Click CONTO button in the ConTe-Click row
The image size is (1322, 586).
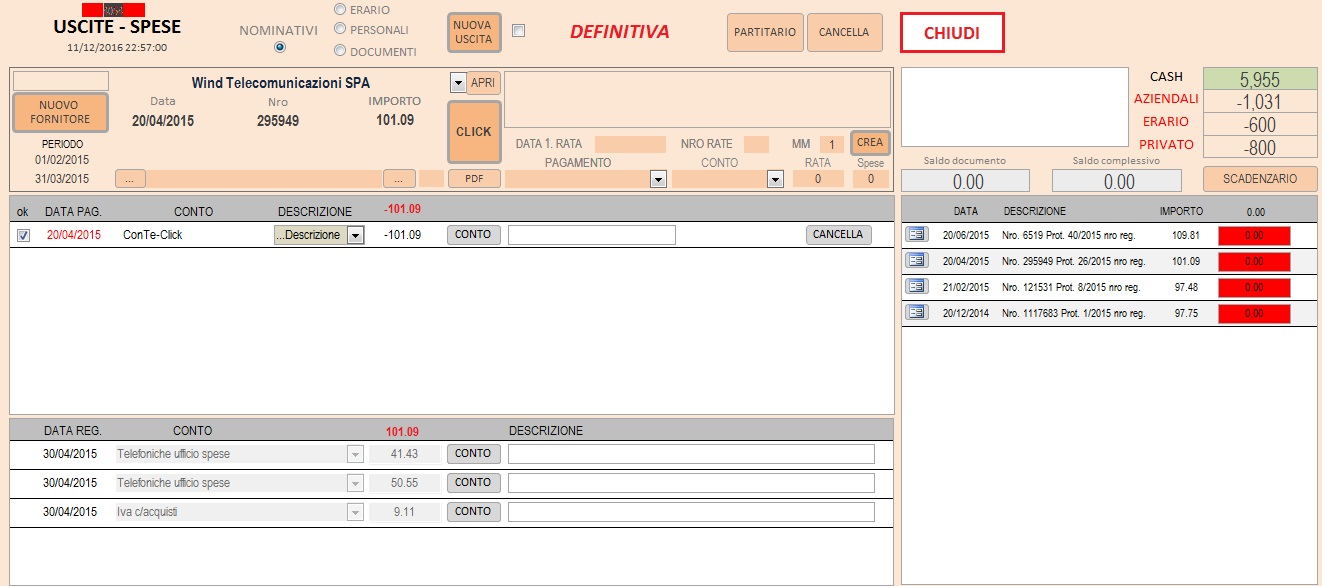point(473,235)
